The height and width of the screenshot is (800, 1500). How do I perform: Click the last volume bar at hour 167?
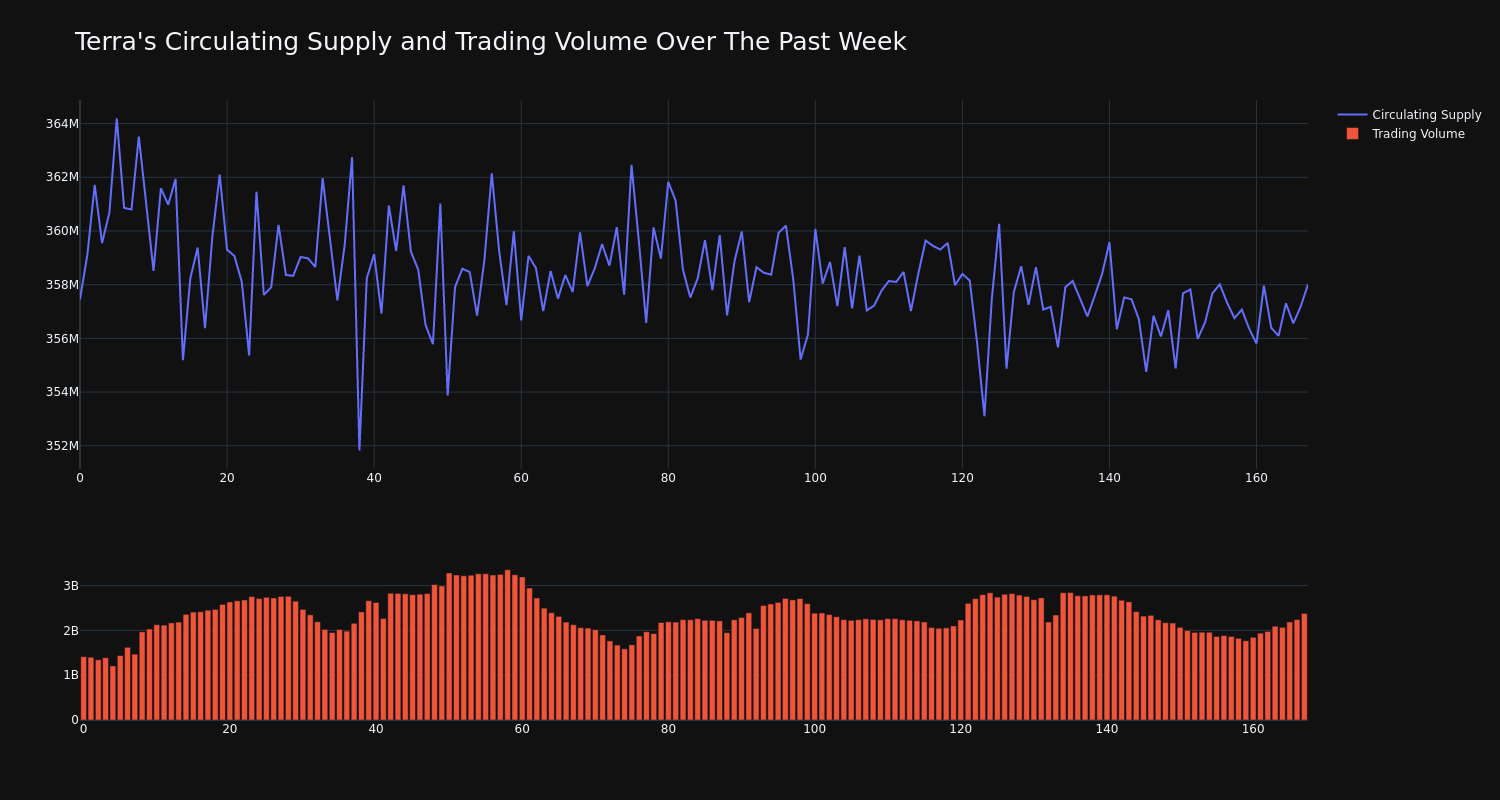point(1304,667)
